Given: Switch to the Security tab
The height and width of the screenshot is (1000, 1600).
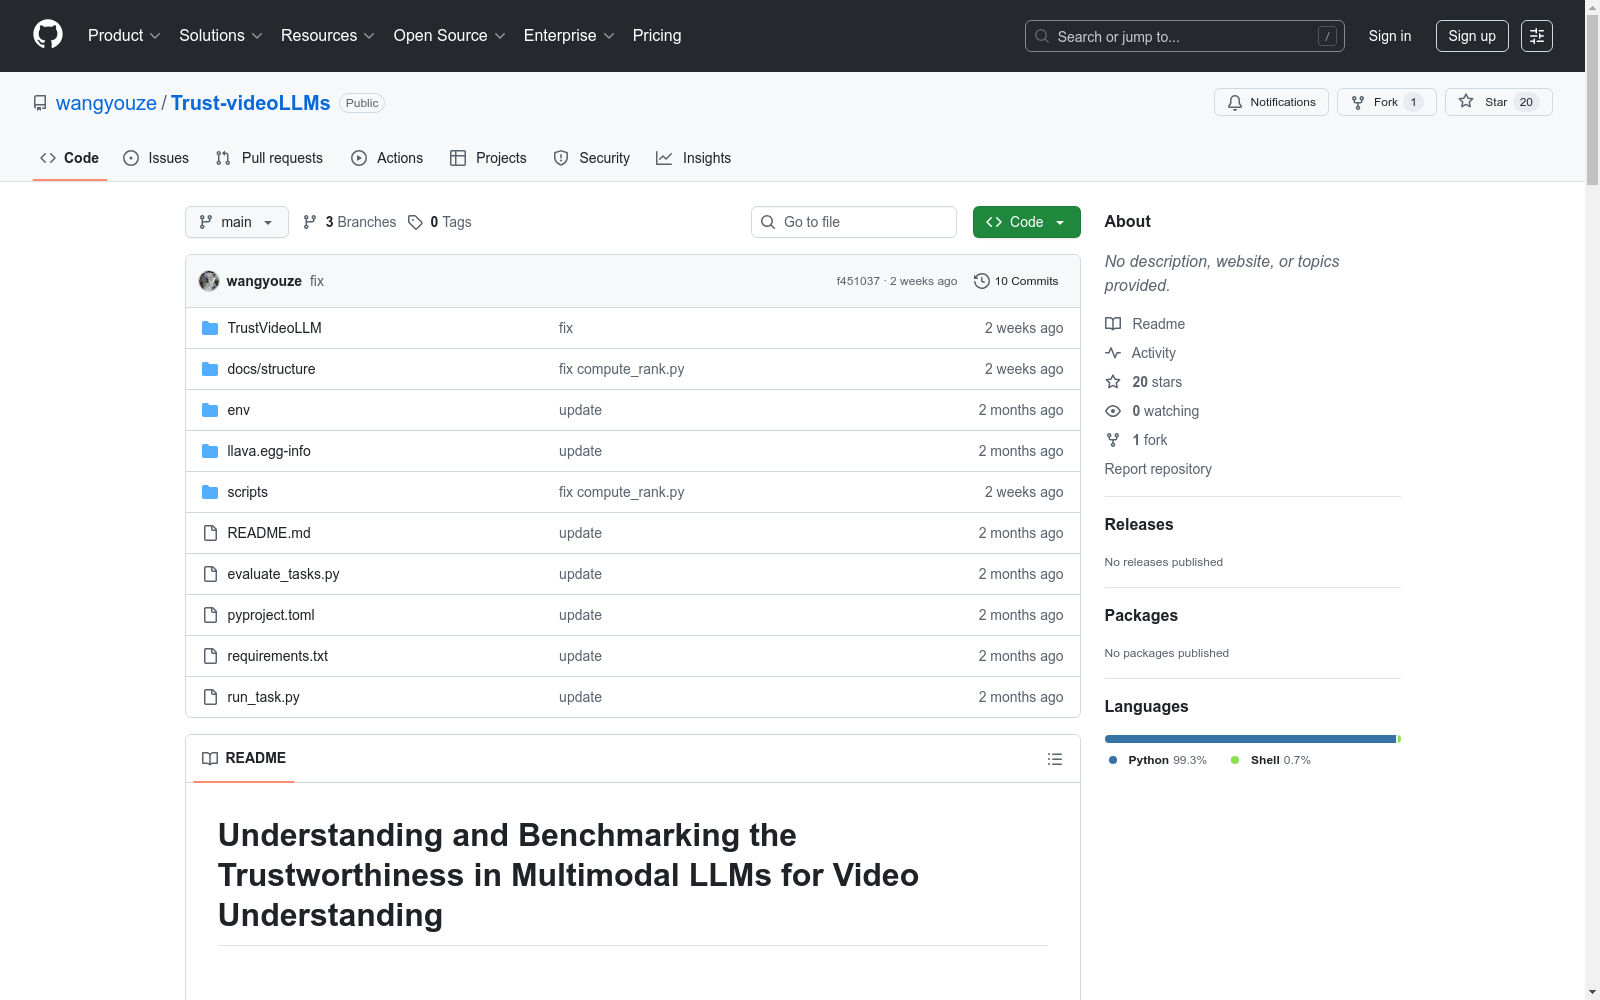Looking at the screenshot, I should 592,158.
